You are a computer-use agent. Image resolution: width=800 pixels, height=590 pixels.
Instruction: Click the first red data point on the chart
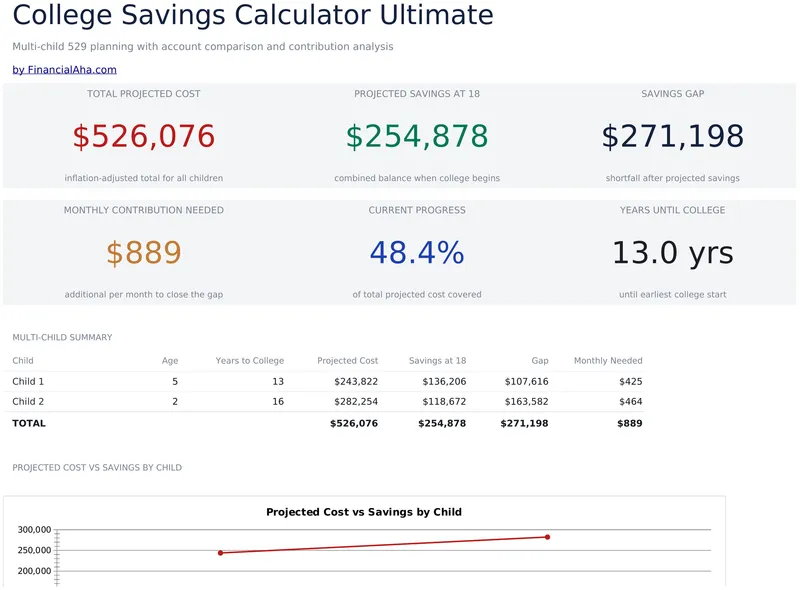[220, 553]
